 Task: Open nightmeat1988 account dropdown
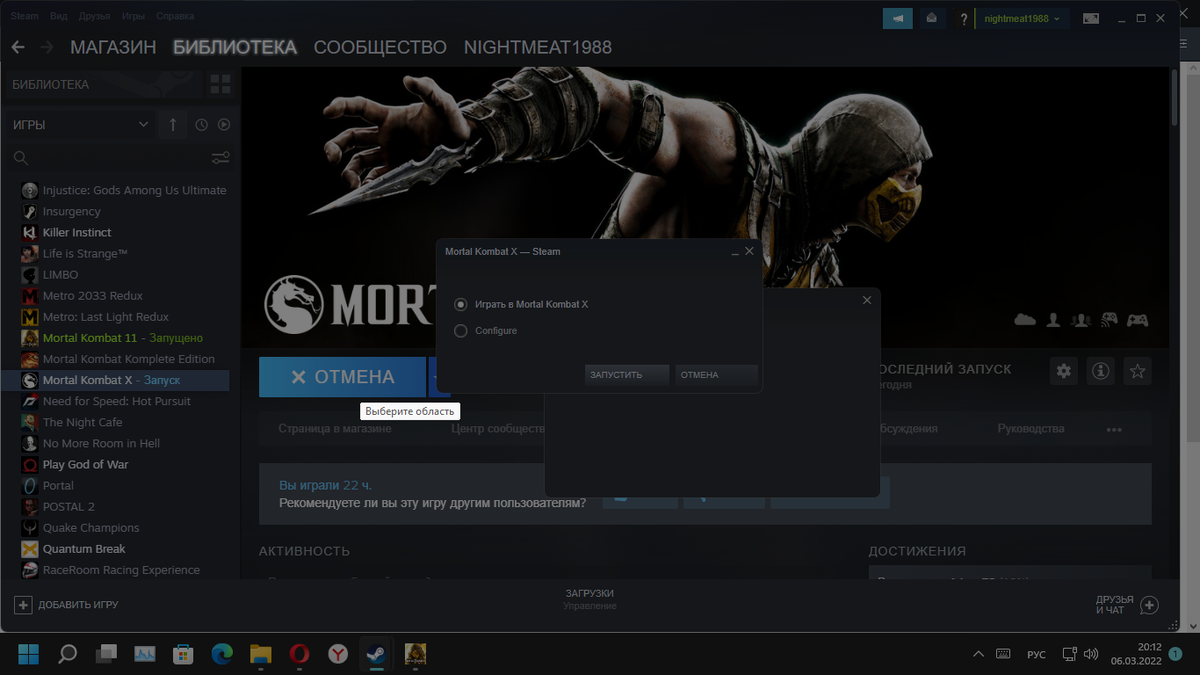(1023, 18)
